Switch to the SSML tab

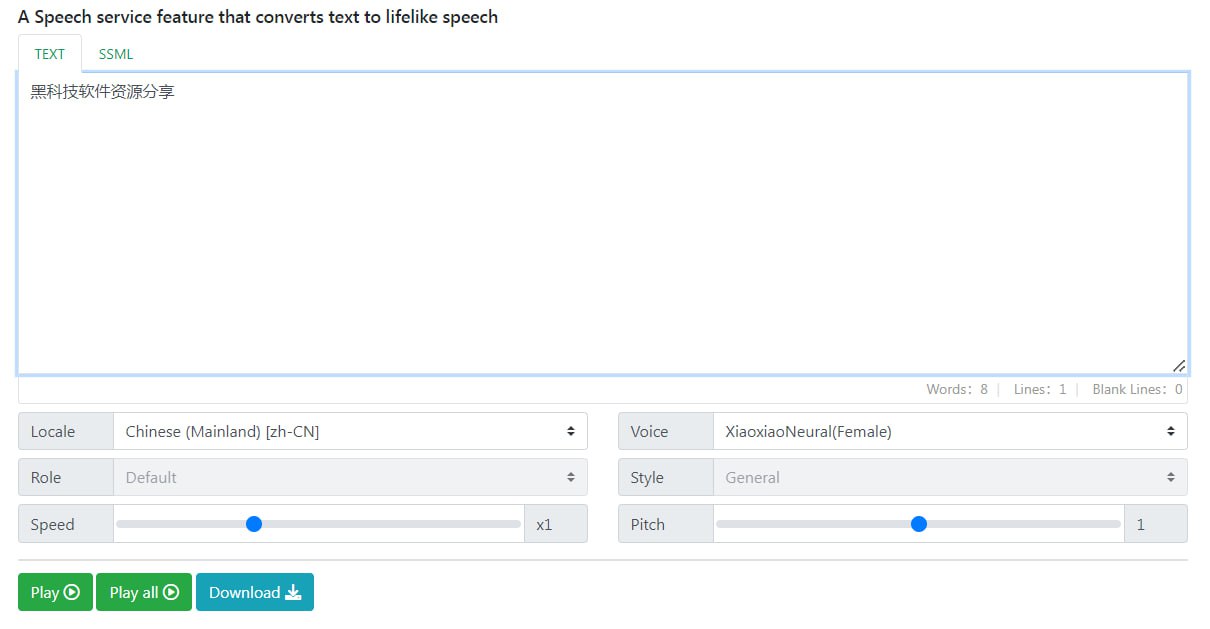(x=114, y=54)
